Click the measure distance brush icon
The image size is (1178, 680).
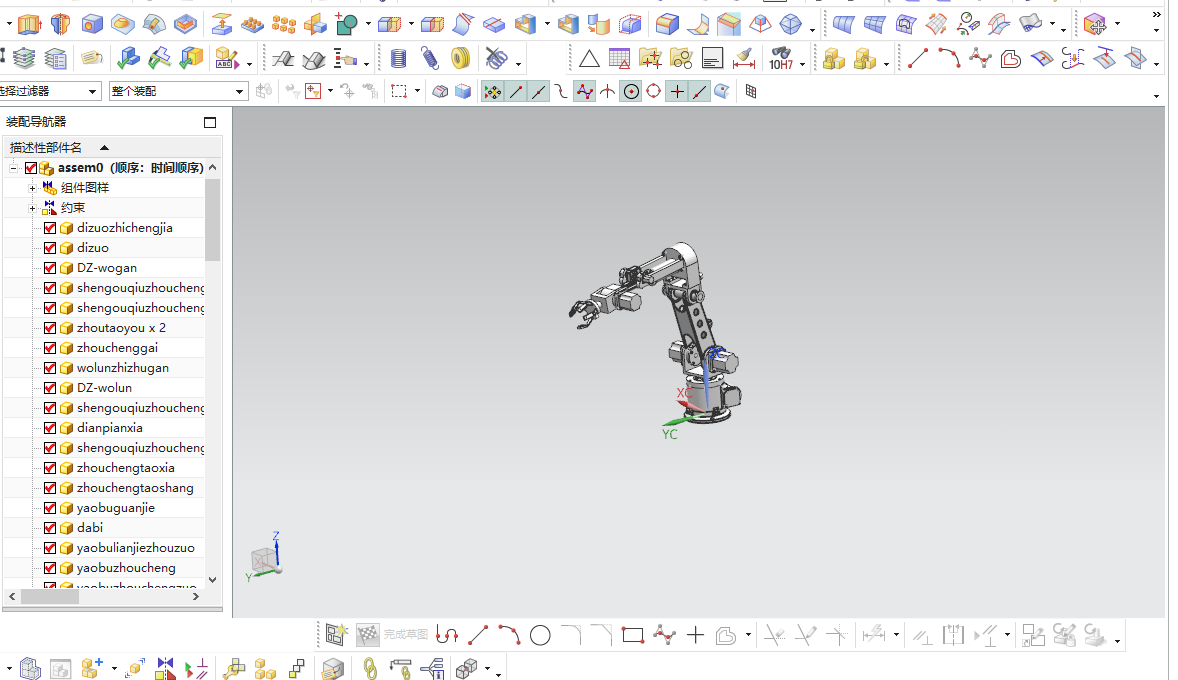tap(743, 58)
